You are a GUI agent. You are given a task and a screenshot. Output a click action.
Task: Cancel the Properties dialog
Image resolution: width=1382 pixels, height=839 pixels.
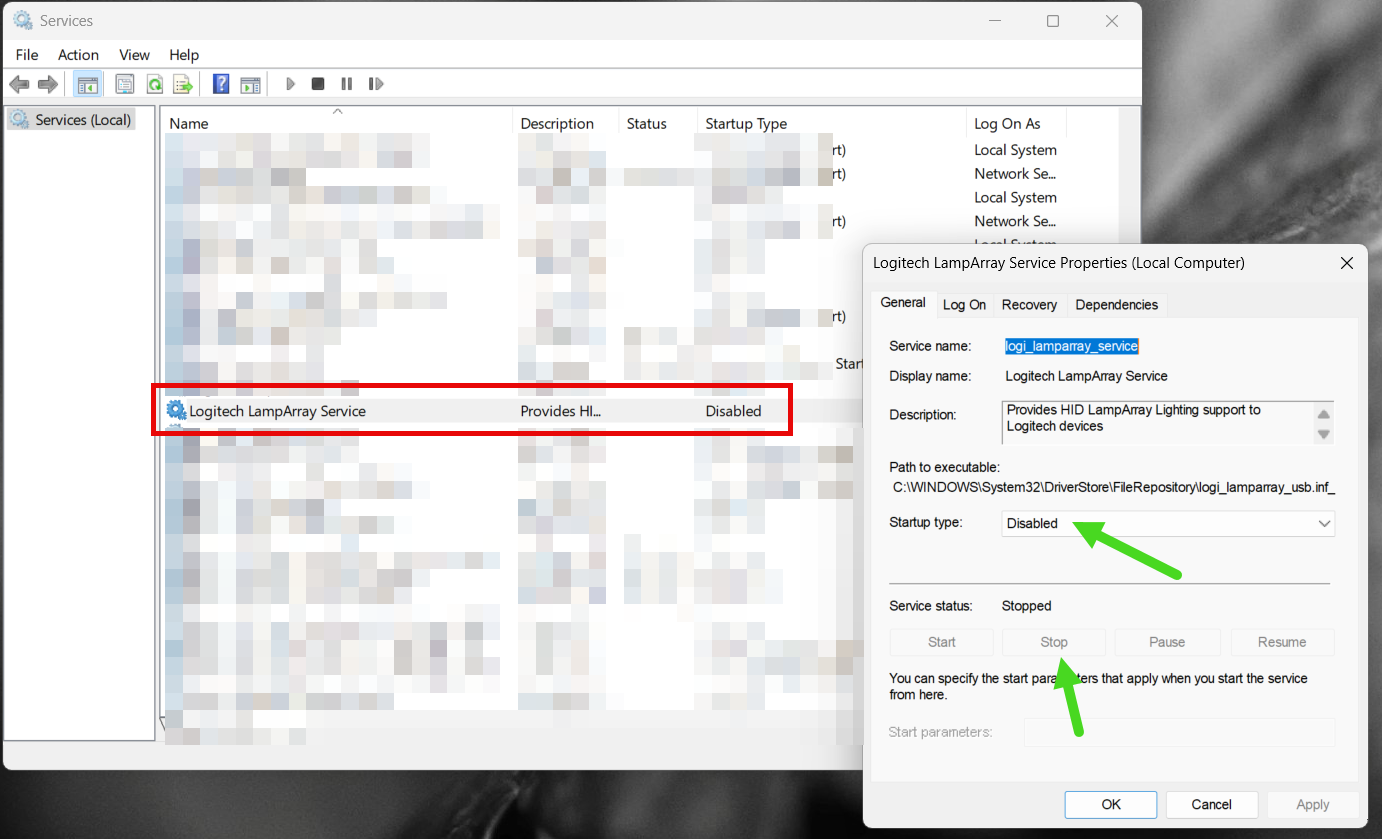click(x=1211, y=804)
